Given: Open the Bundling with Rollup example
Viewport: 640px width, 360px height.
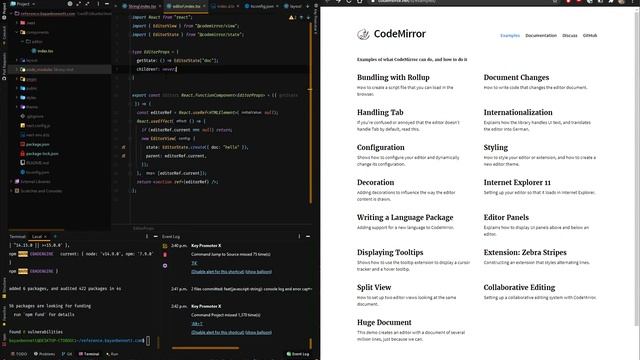Looking at the screenshot, I should [x=393, y=78].
